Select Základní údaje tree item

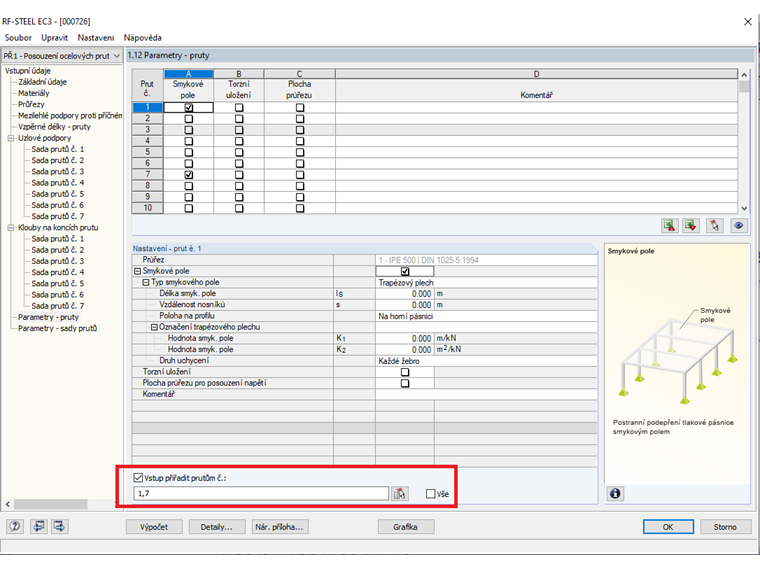[42, 82]
